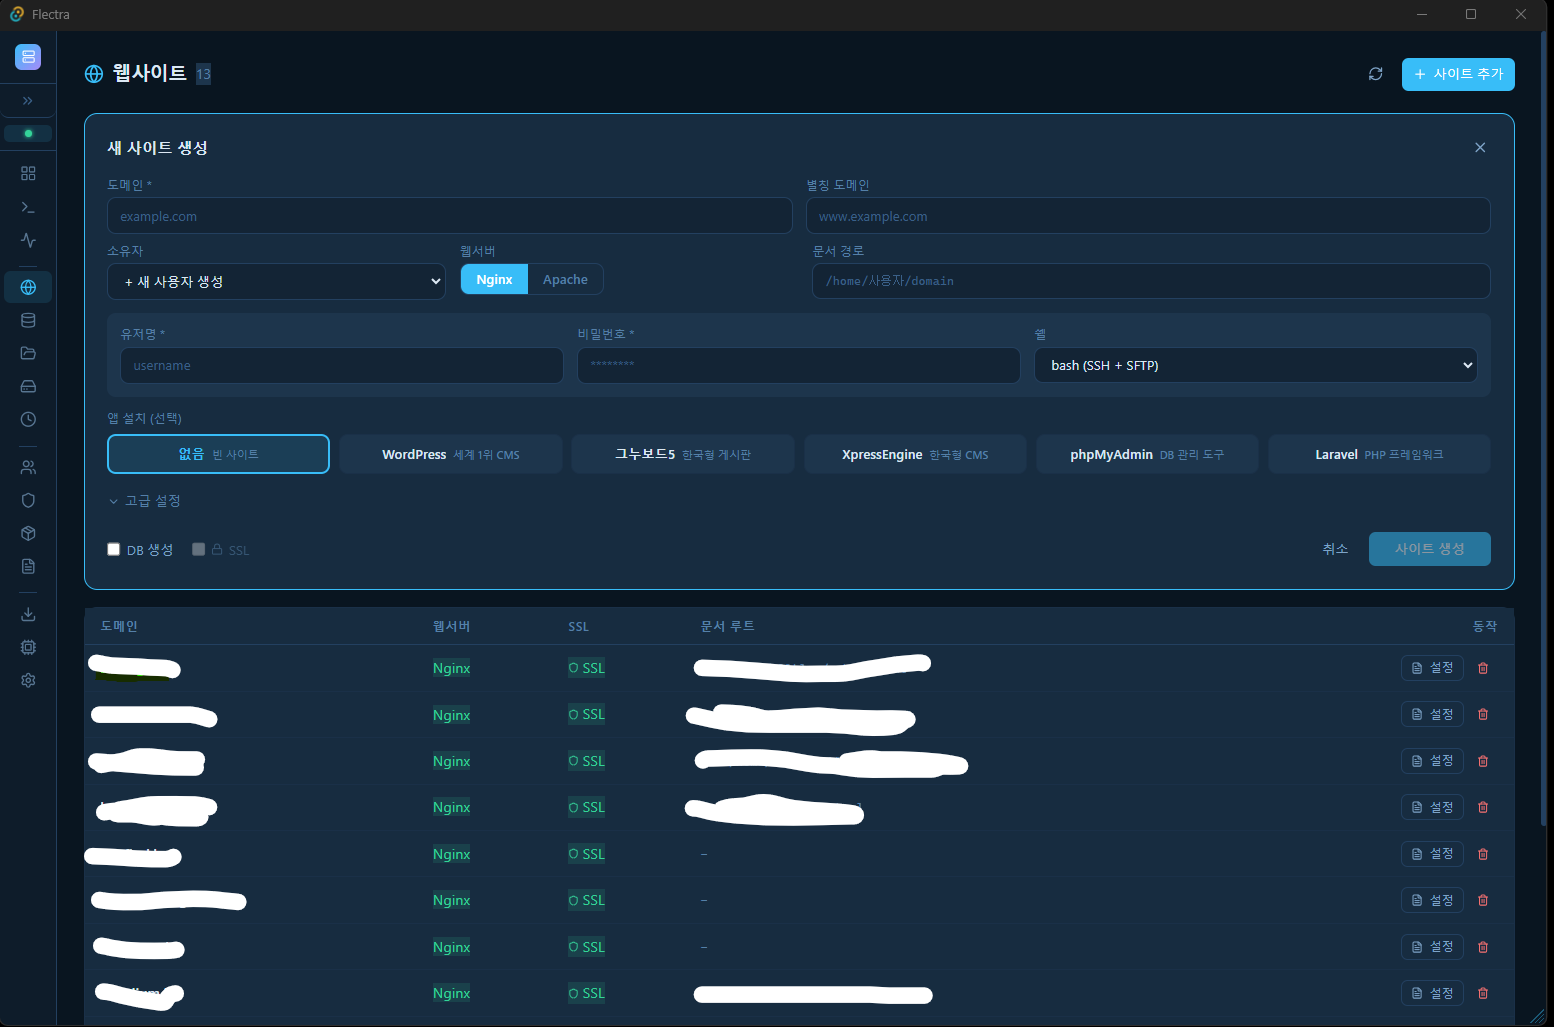
Task: Open the bash (SSH + SFTP) shell dropdown
Action: pos(1255,366)
